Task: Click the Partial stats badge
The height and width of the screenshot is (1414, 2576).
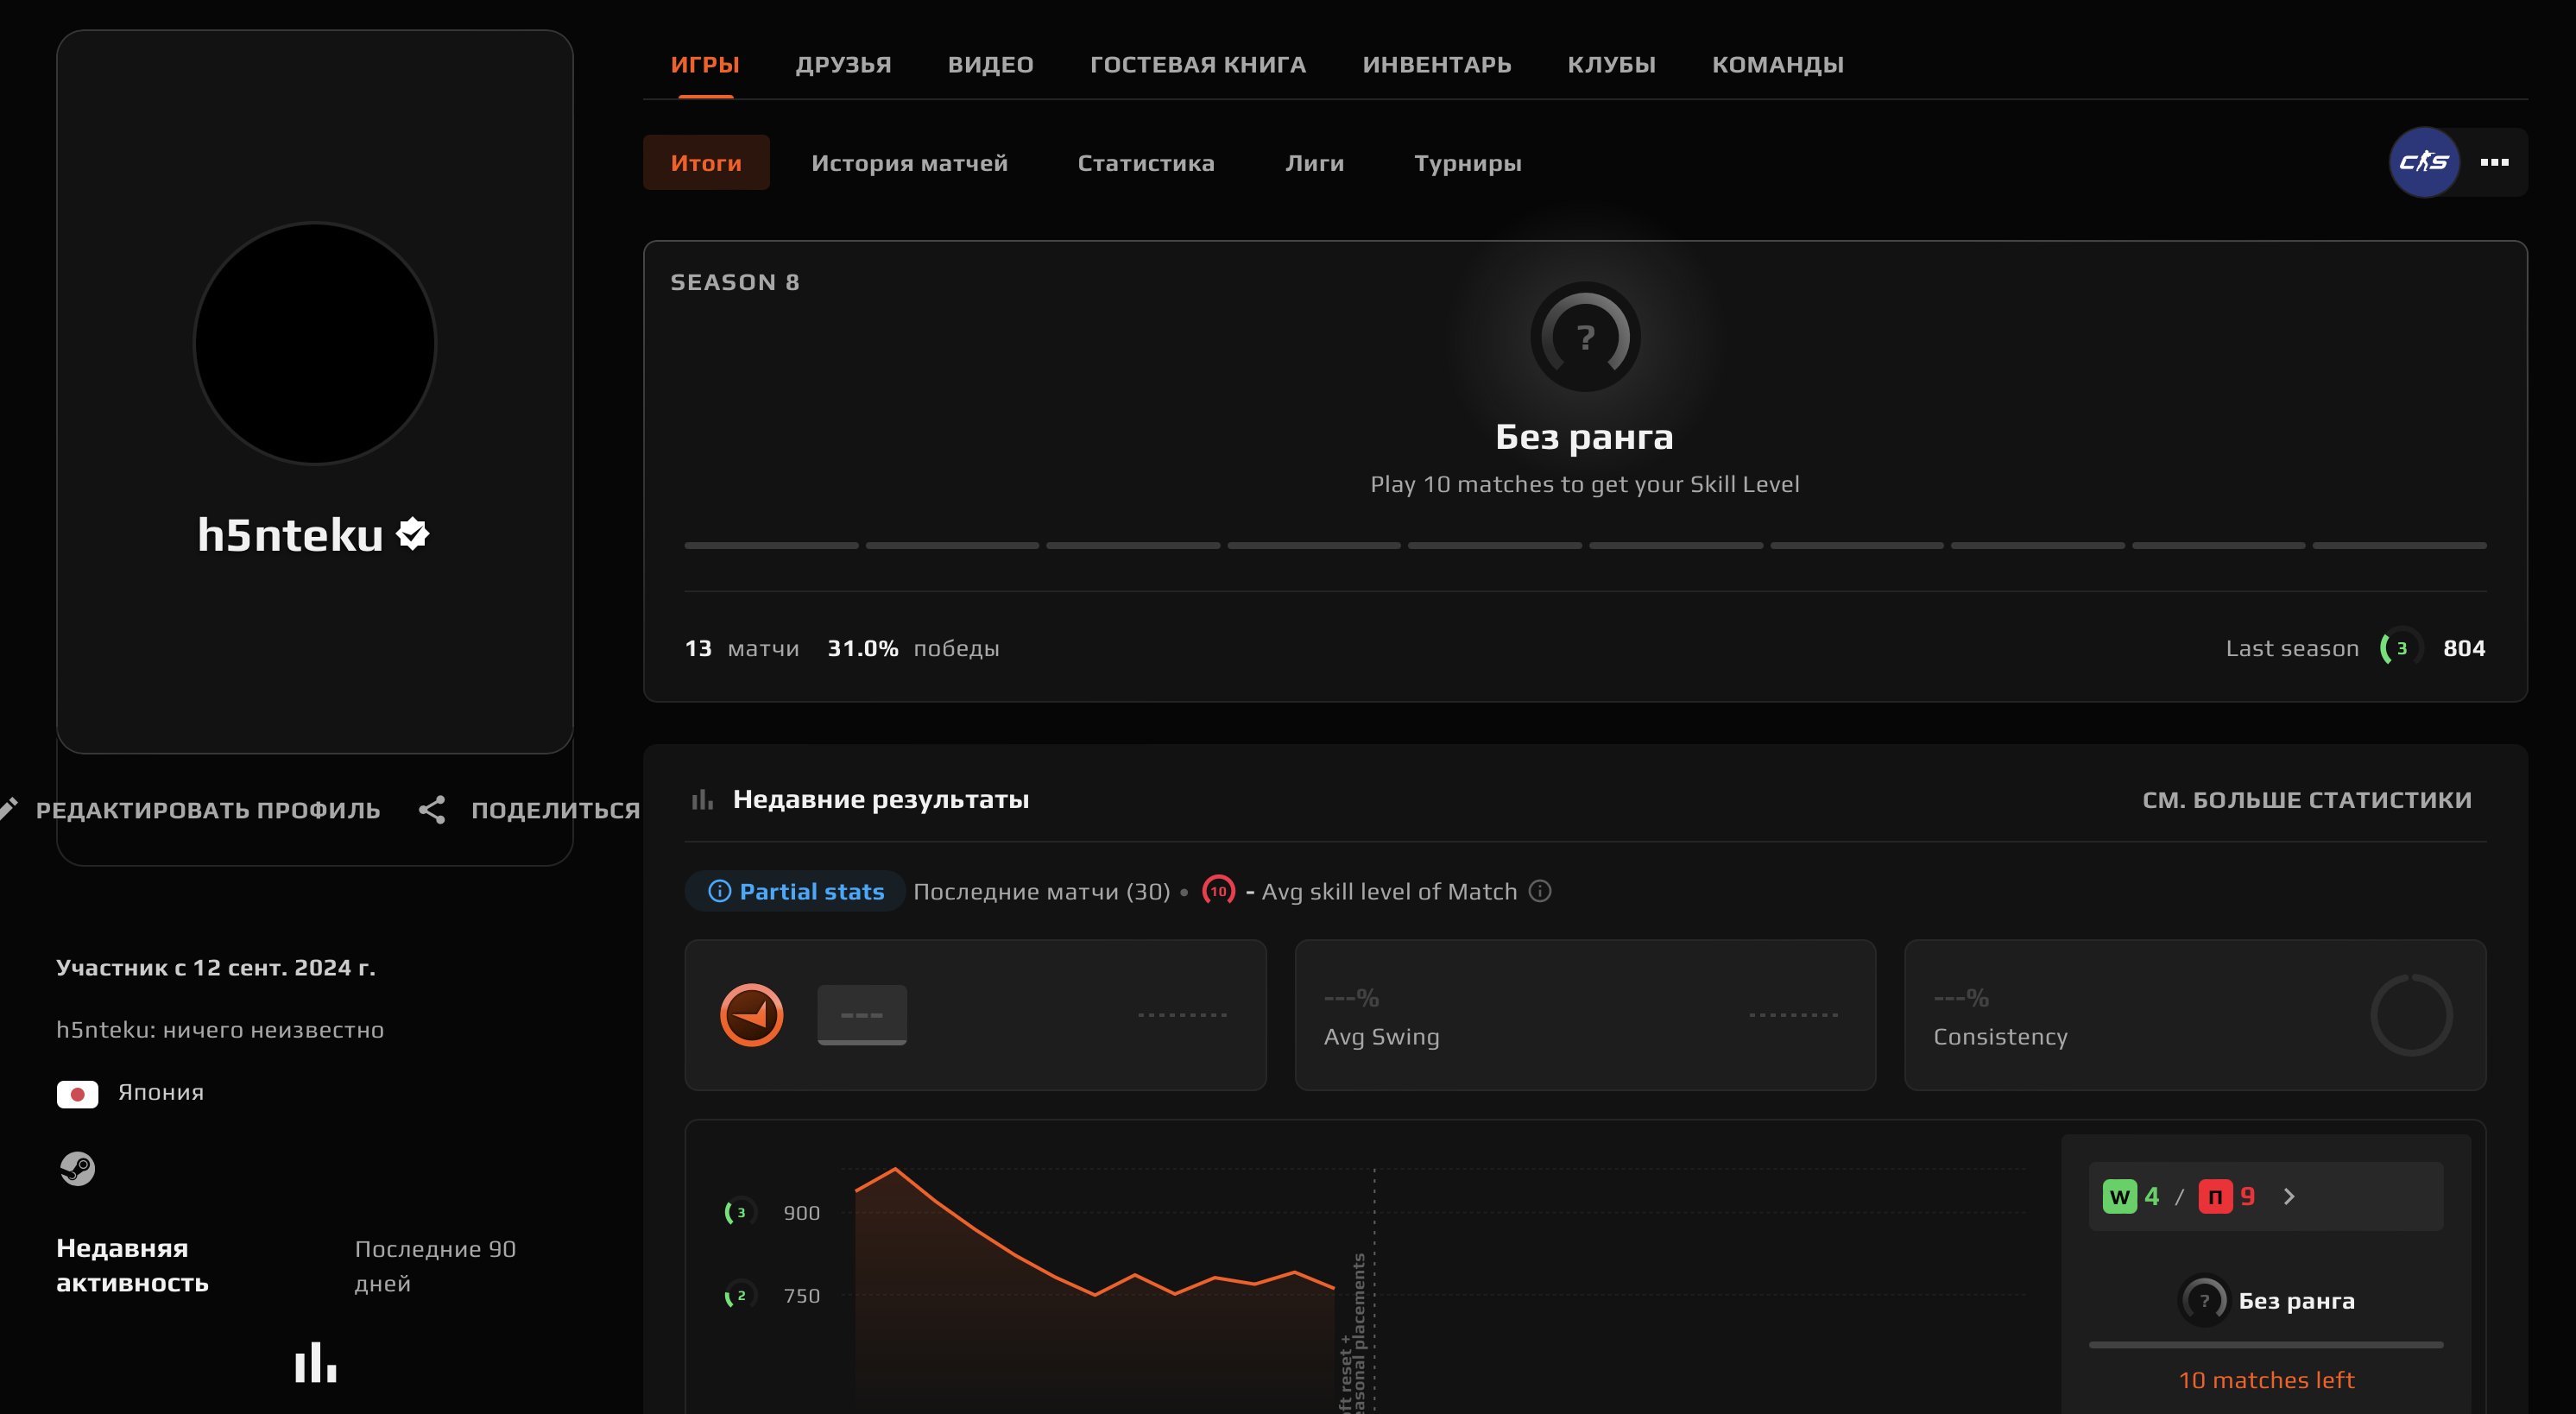Action: click(x=795, y=891)
